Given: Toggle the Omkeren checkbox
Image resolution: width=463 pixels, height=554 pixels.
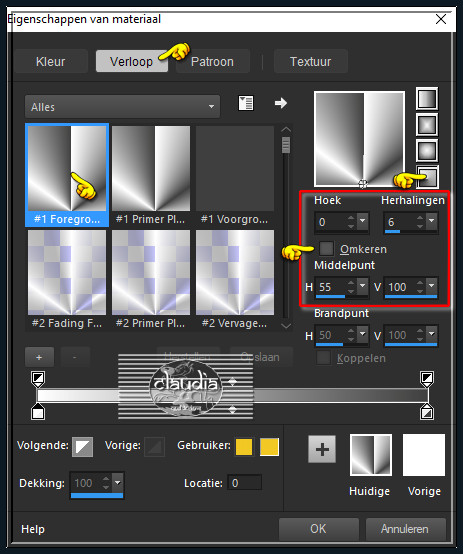Looking at the screenshot, I should [x=326, y=248].
